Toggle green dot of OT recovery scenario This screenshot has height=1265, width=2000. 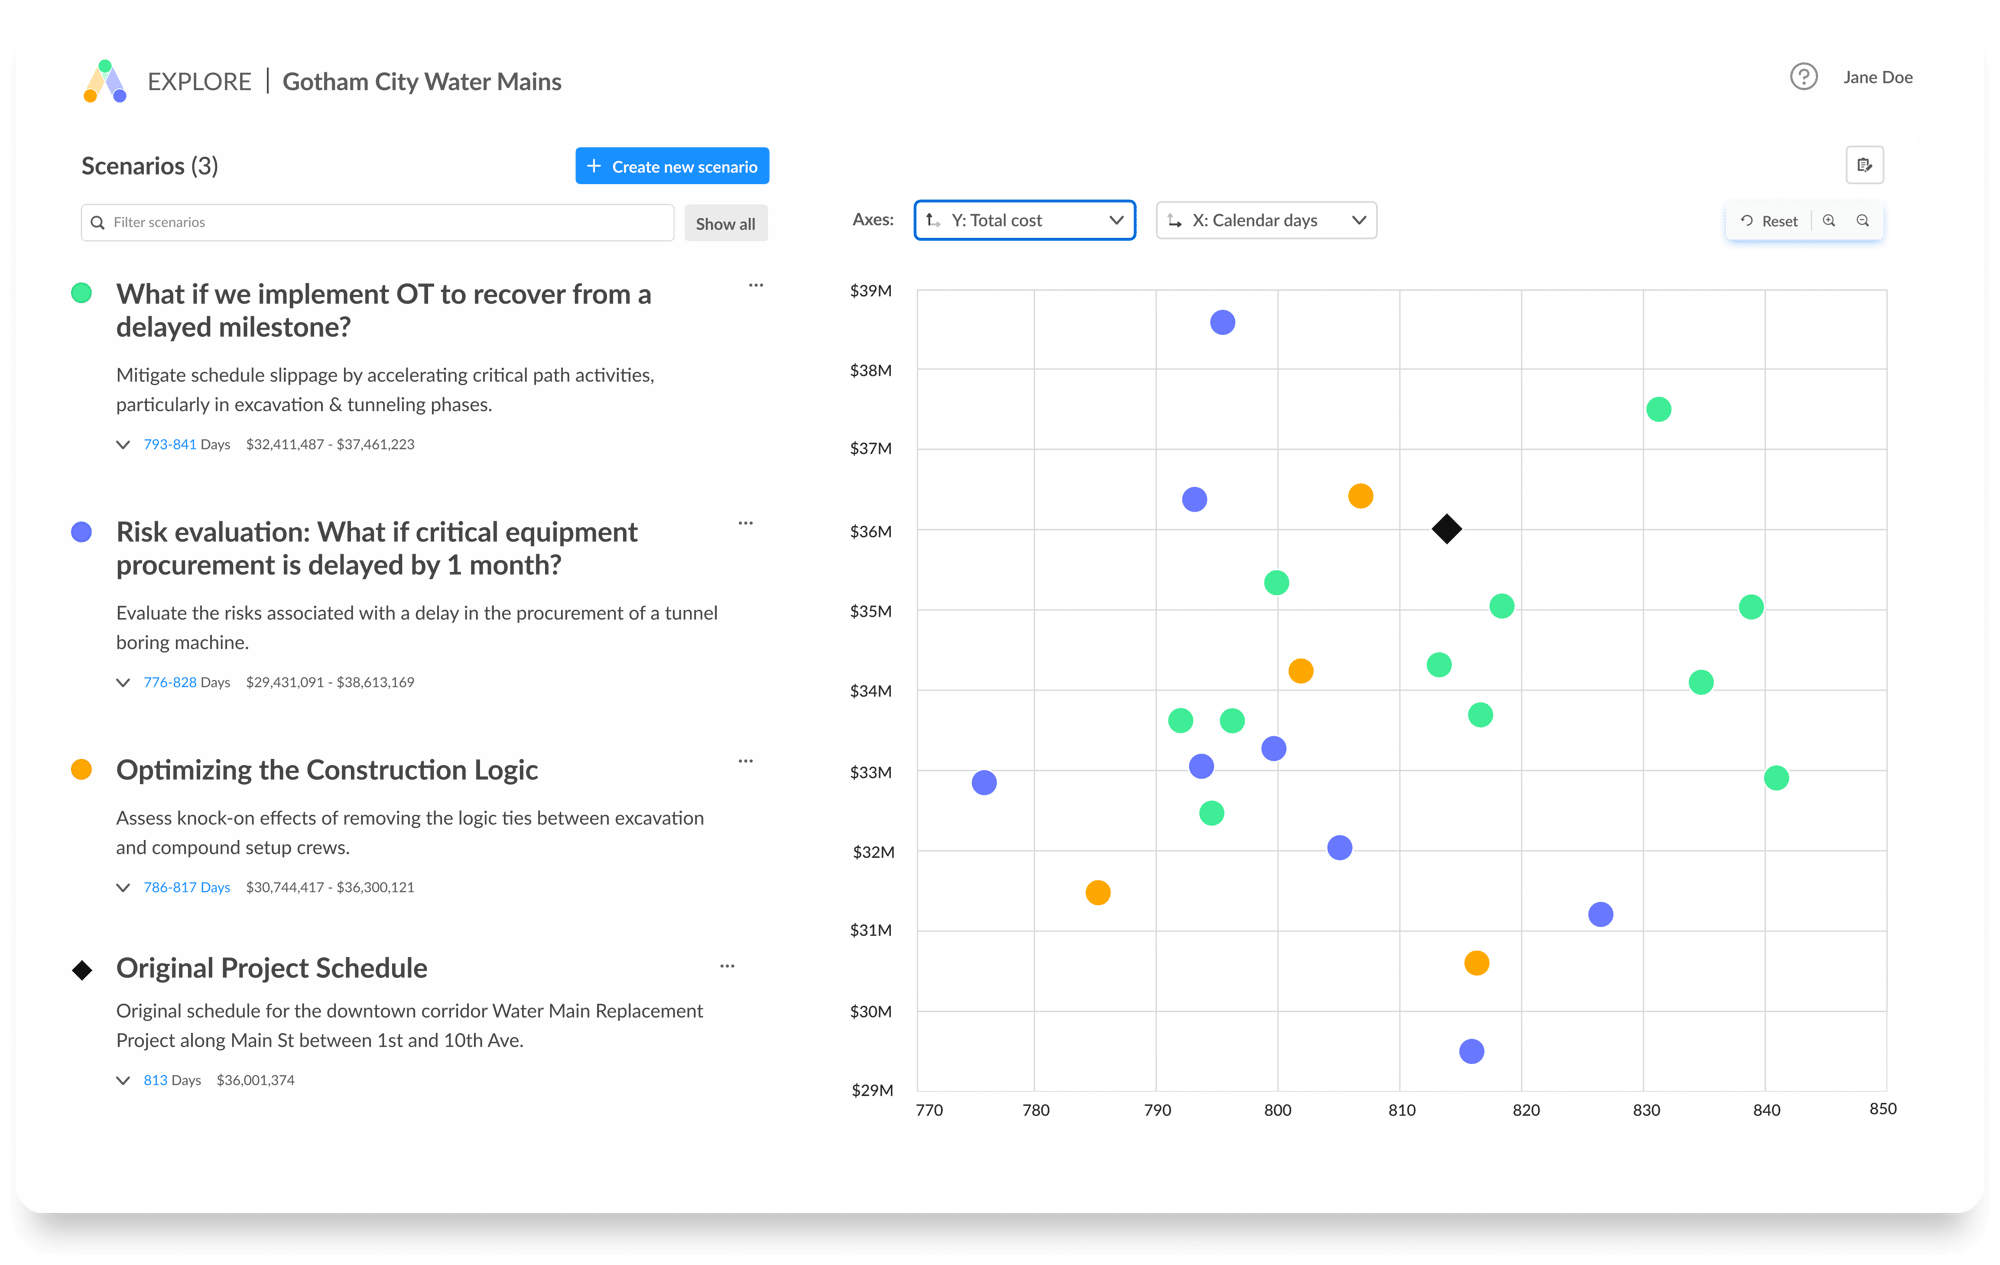82,293
